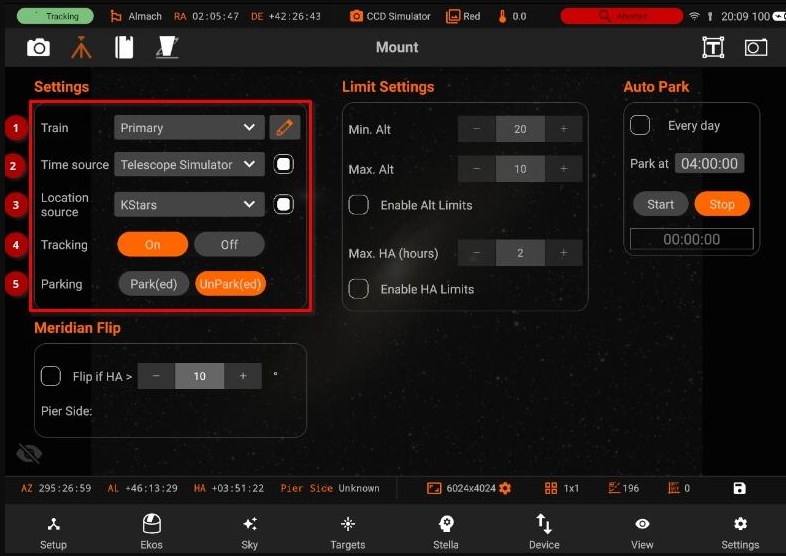The width and height of the screenshot is (786, 556).
Task: Open the camera module icon
Action: click(38, 48)
